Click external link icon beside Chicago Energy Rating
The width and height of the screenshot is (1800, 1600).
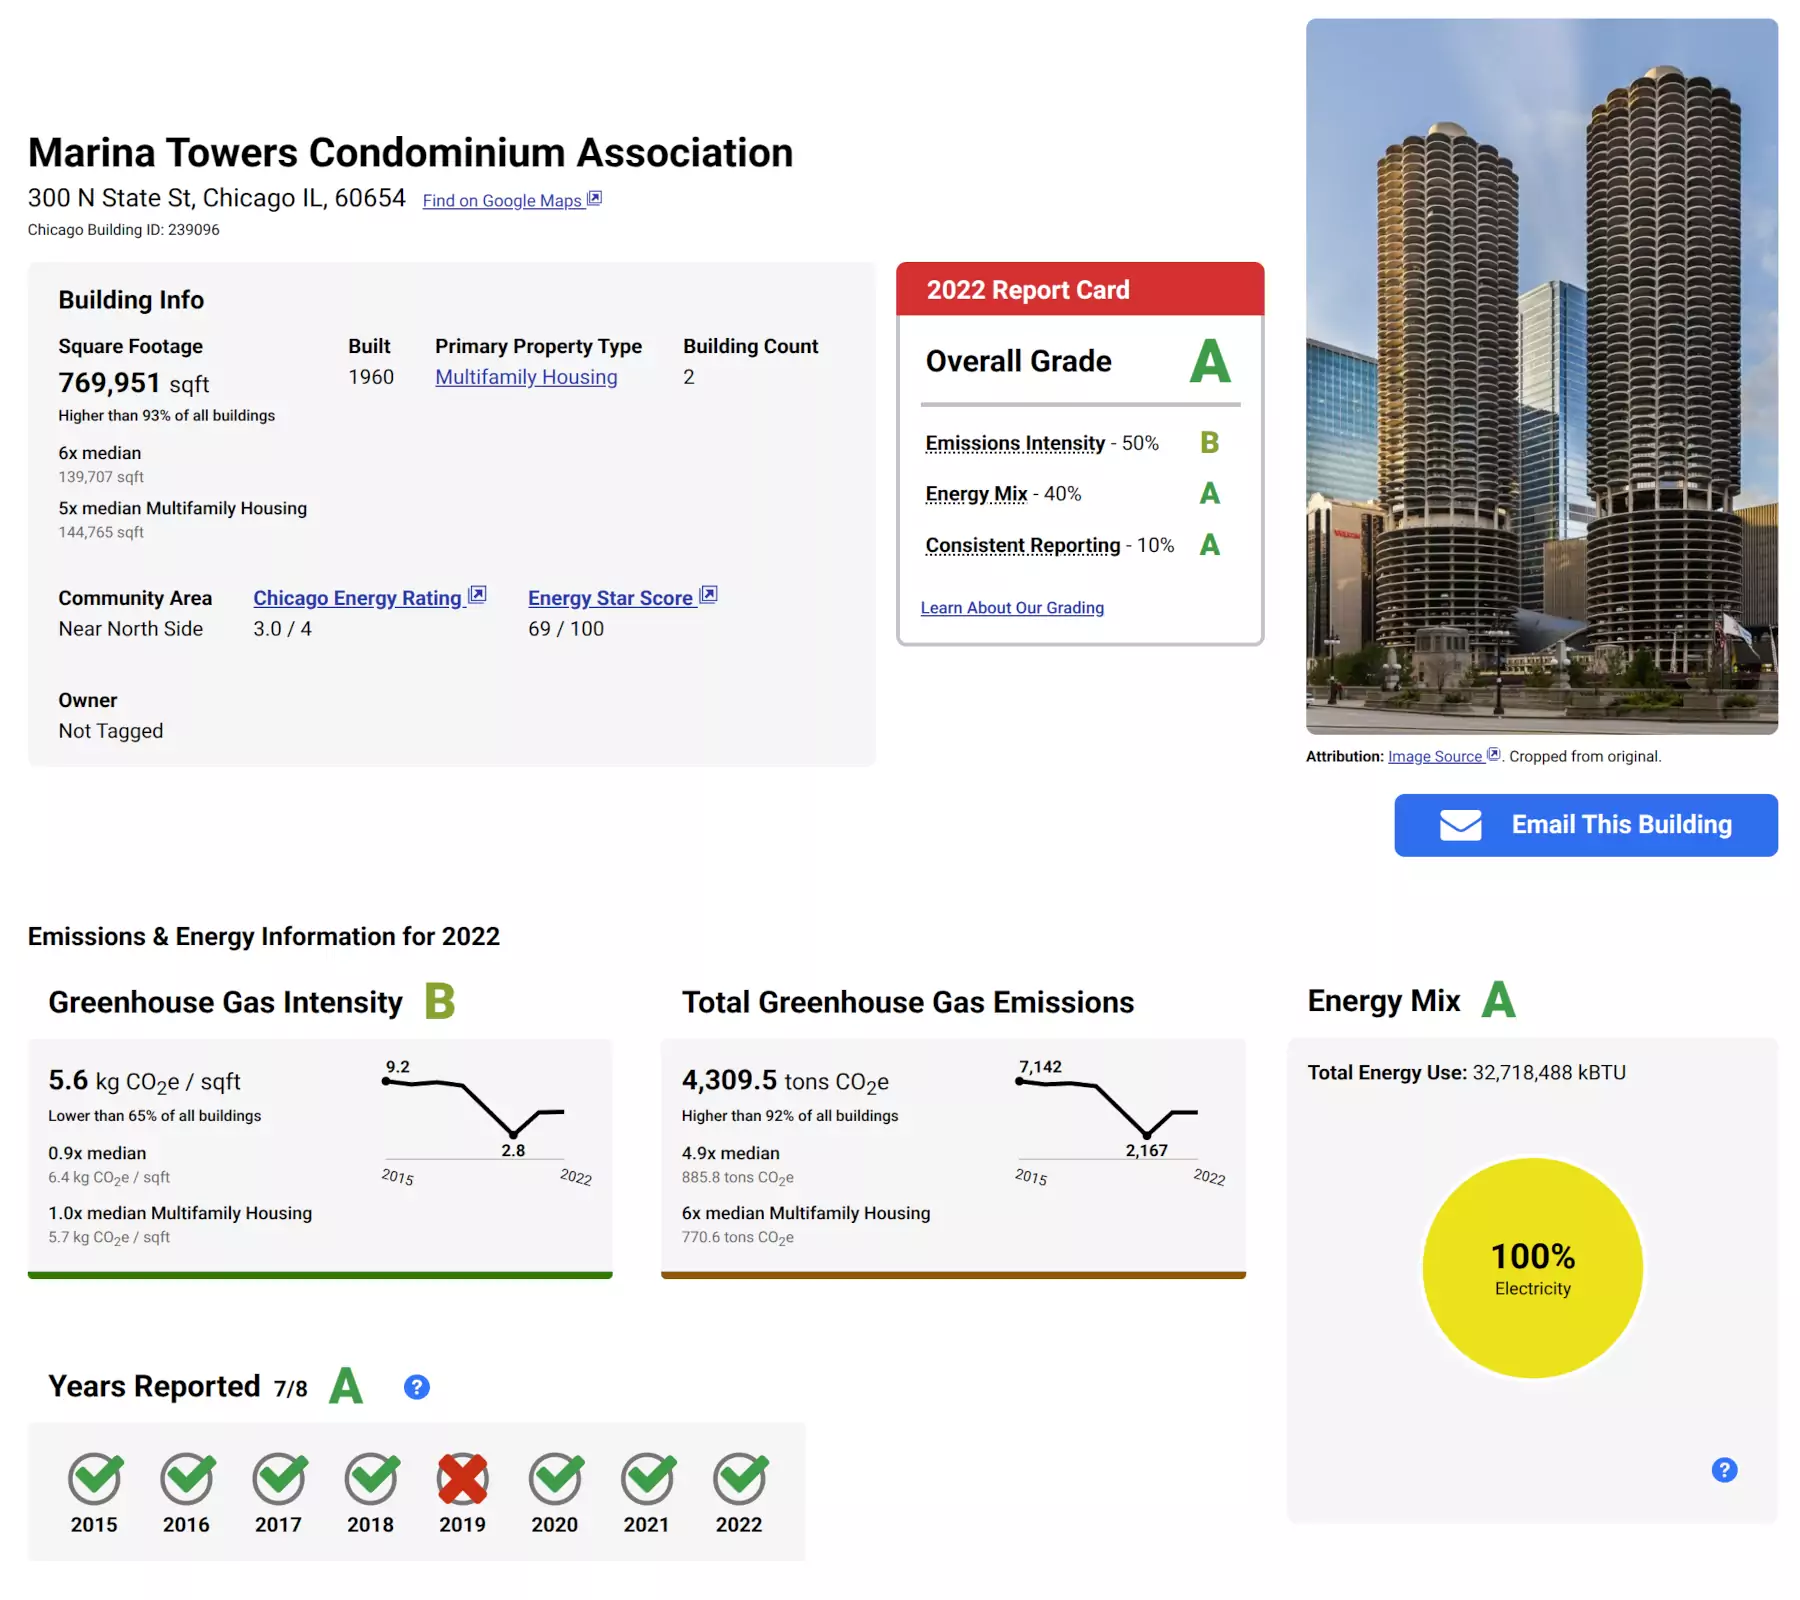[477, 595]
